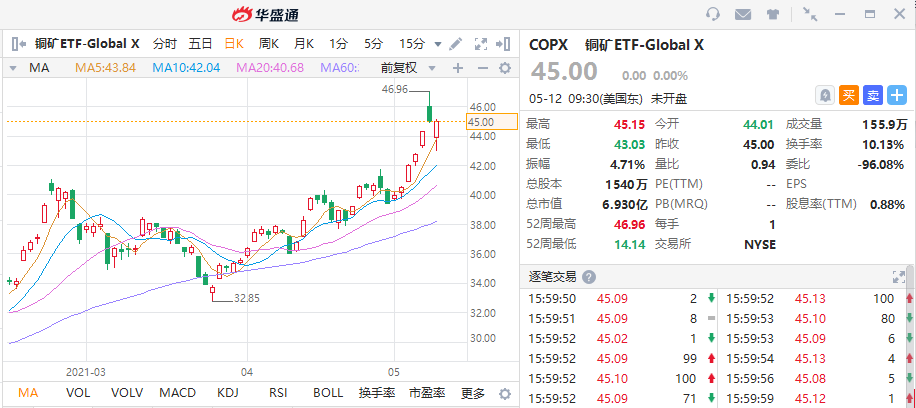Click the MA60 legend label

click(339, 68)
